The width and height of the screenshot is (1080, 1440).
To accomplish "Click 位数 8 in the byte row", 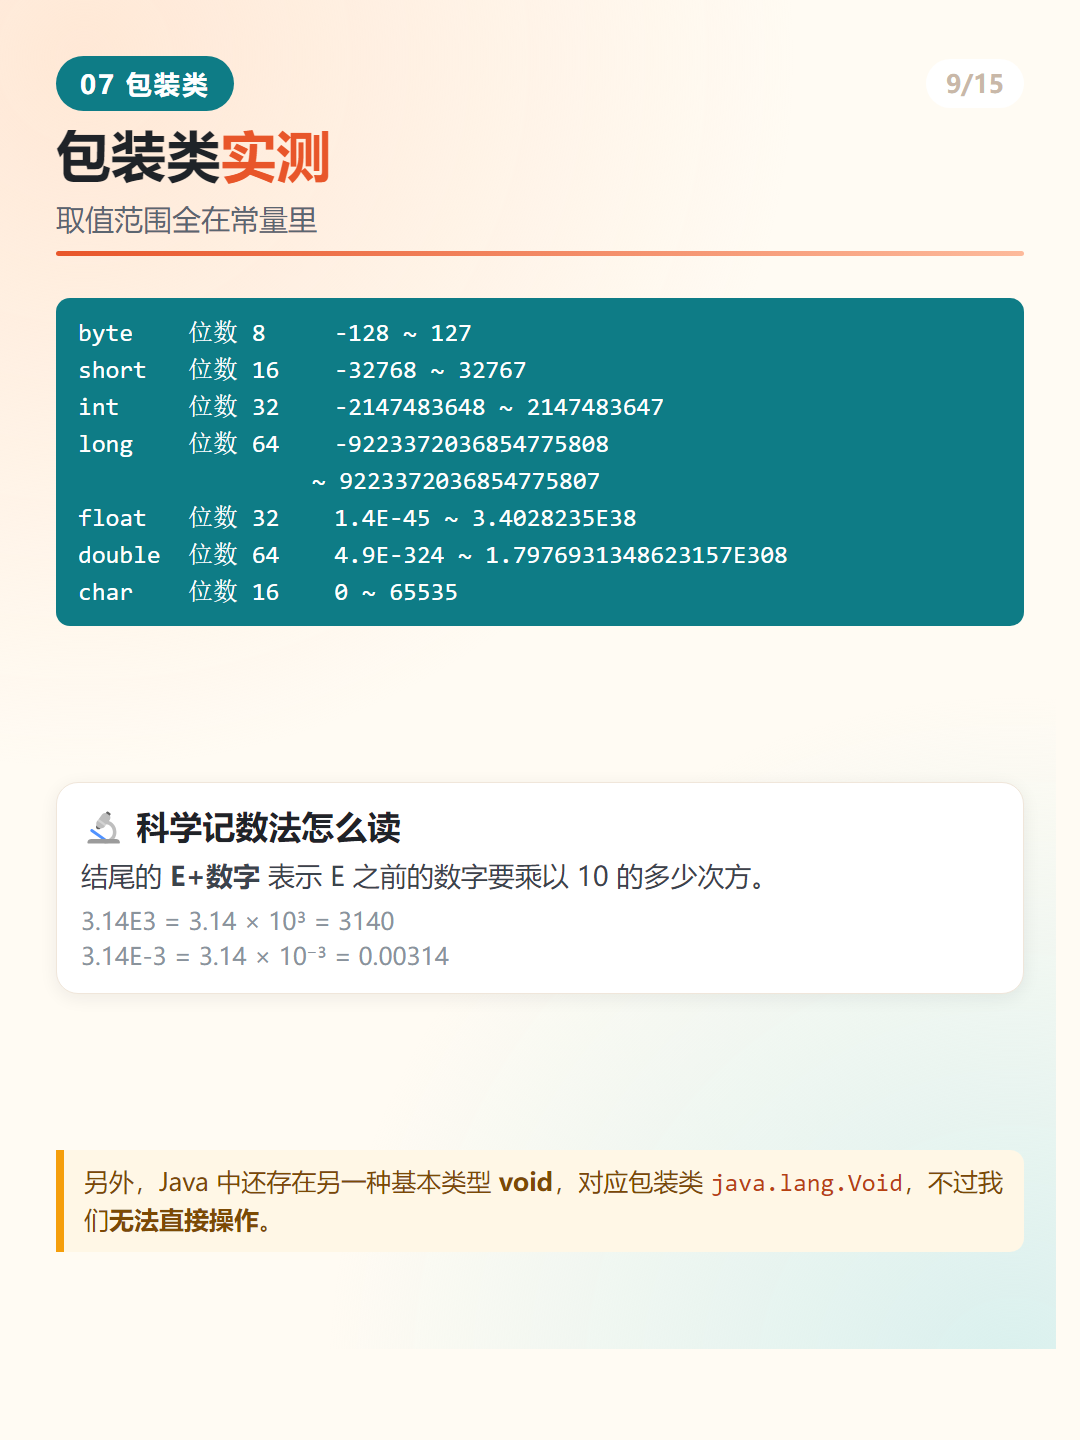I will (227, 333).
